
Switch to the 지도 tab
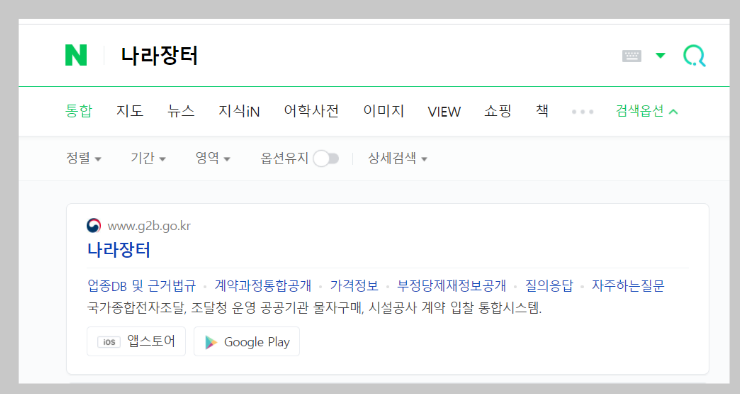[x=130, y=111]
